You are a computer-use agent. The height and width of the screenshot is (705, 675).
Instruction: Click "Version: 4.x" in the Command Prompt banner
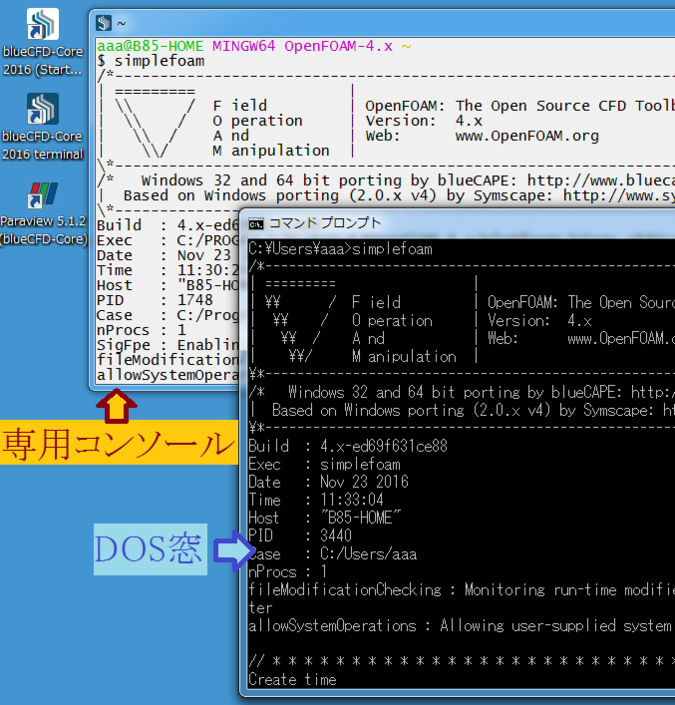point(540,320)
